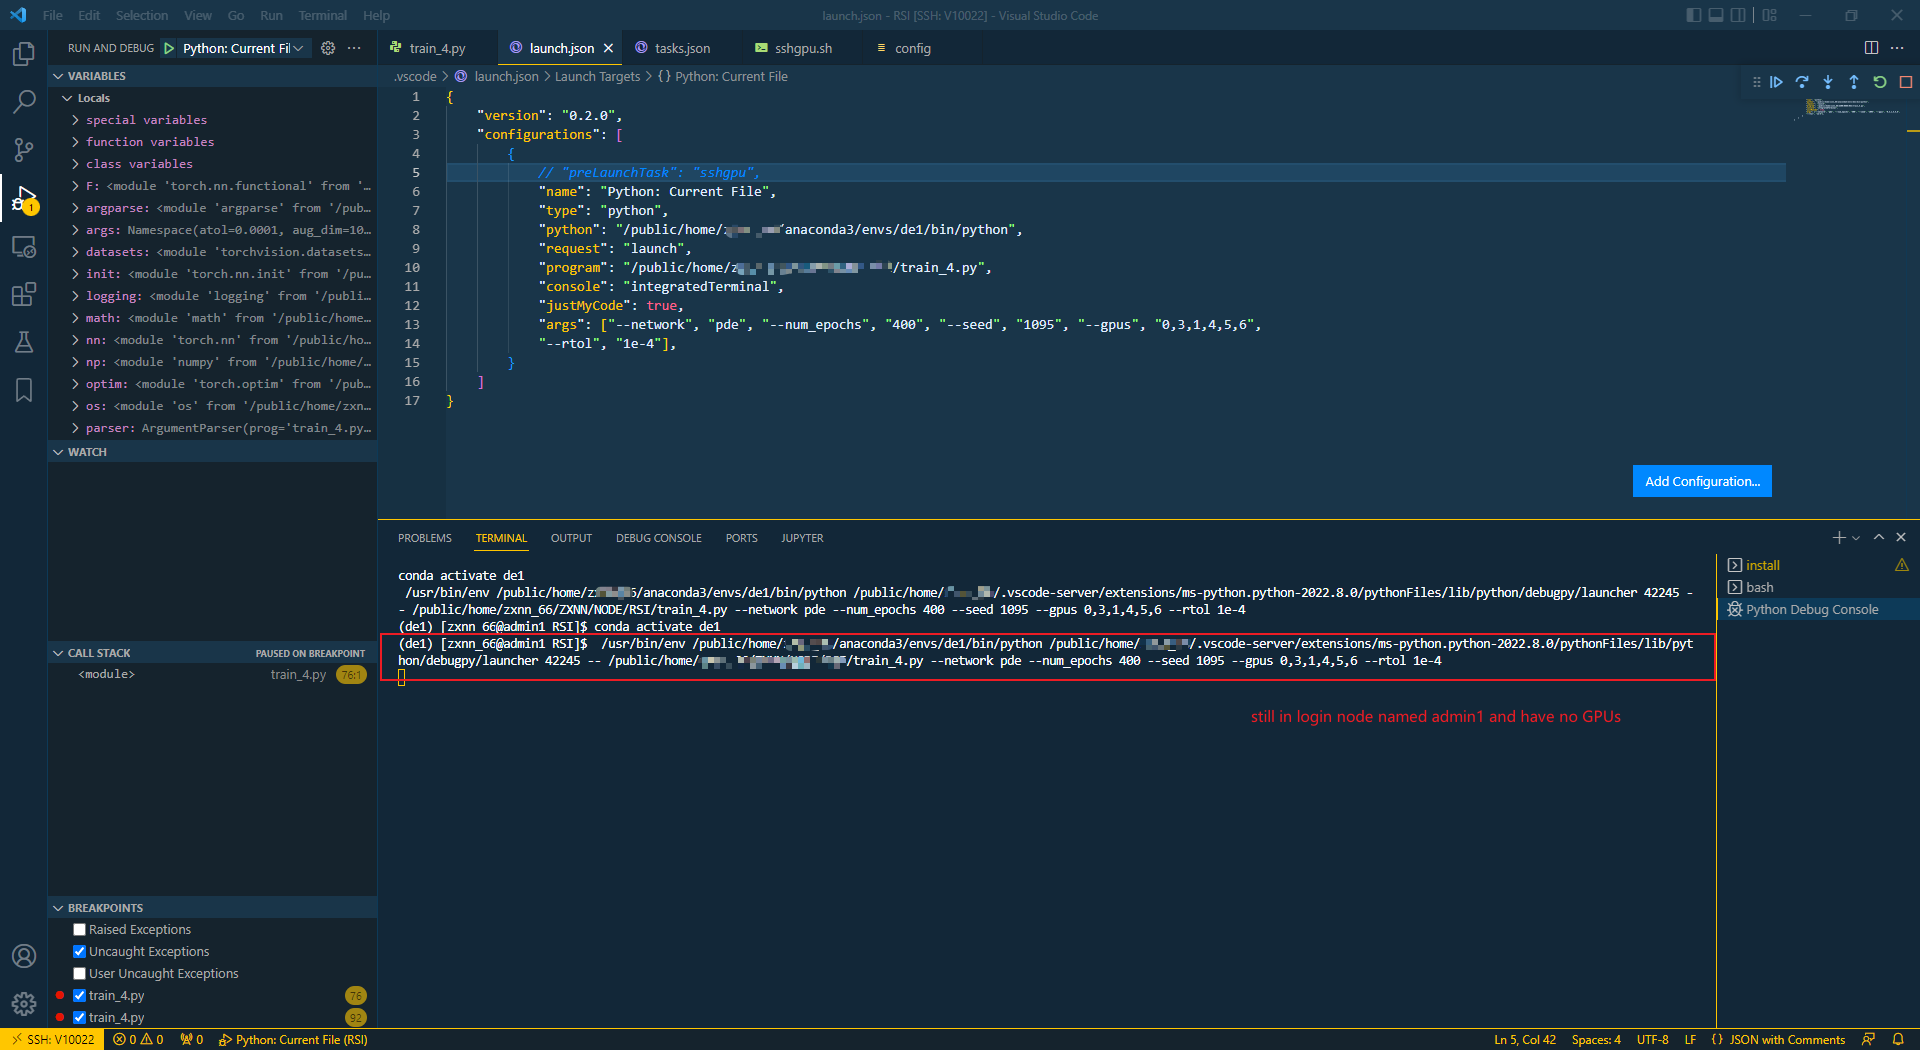Image resolution: width=1920 pixels, height=1050 pixels.
Task: Click the feedback icon in status bar
Action: point(1868,1040)
